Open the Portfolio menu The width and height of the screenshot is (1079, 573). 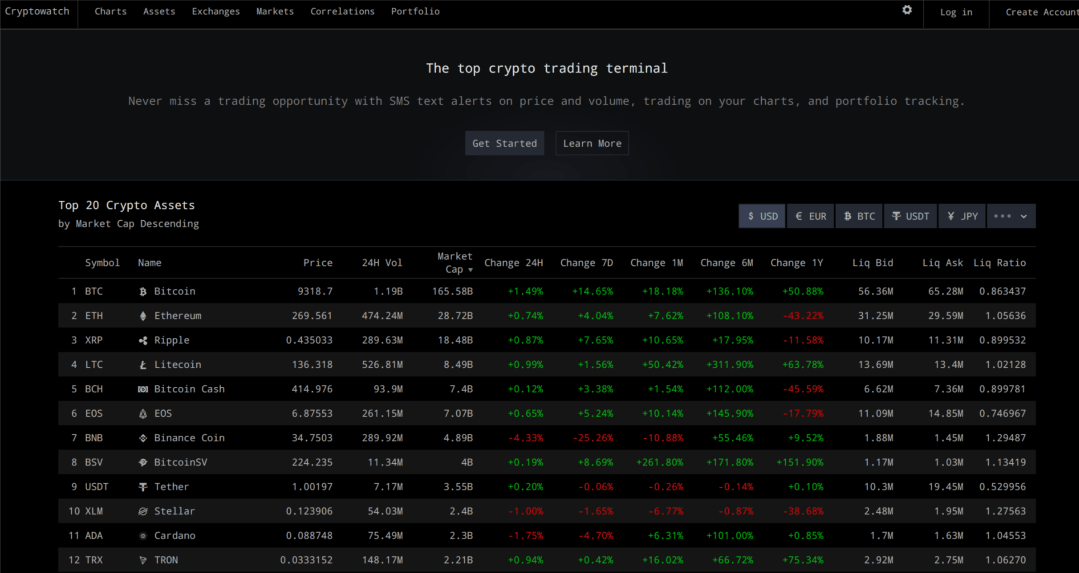click(415, 12)
